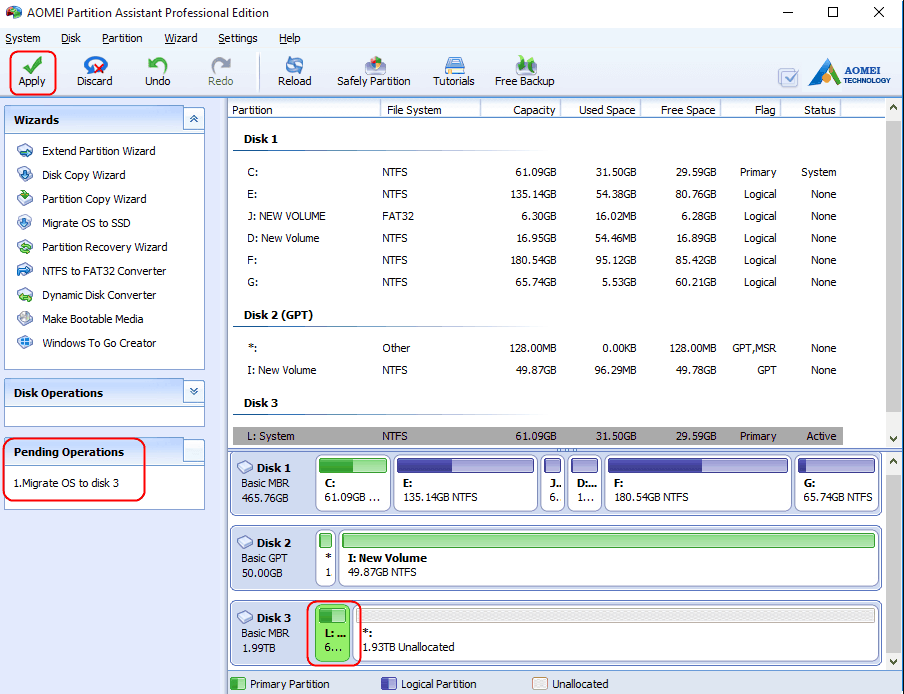The image size is (904, 694).
Task: Select the G: partition row in list
Action: tap(538, 282)
